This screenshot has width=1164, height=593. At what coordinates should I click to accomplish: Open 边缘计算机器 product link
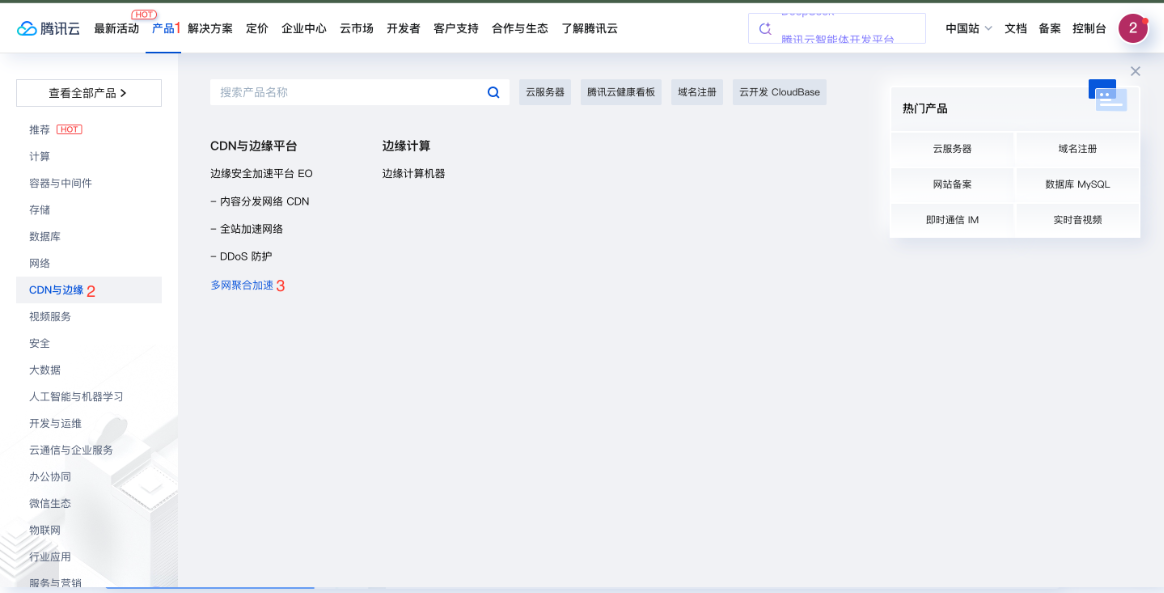[413, 173]
